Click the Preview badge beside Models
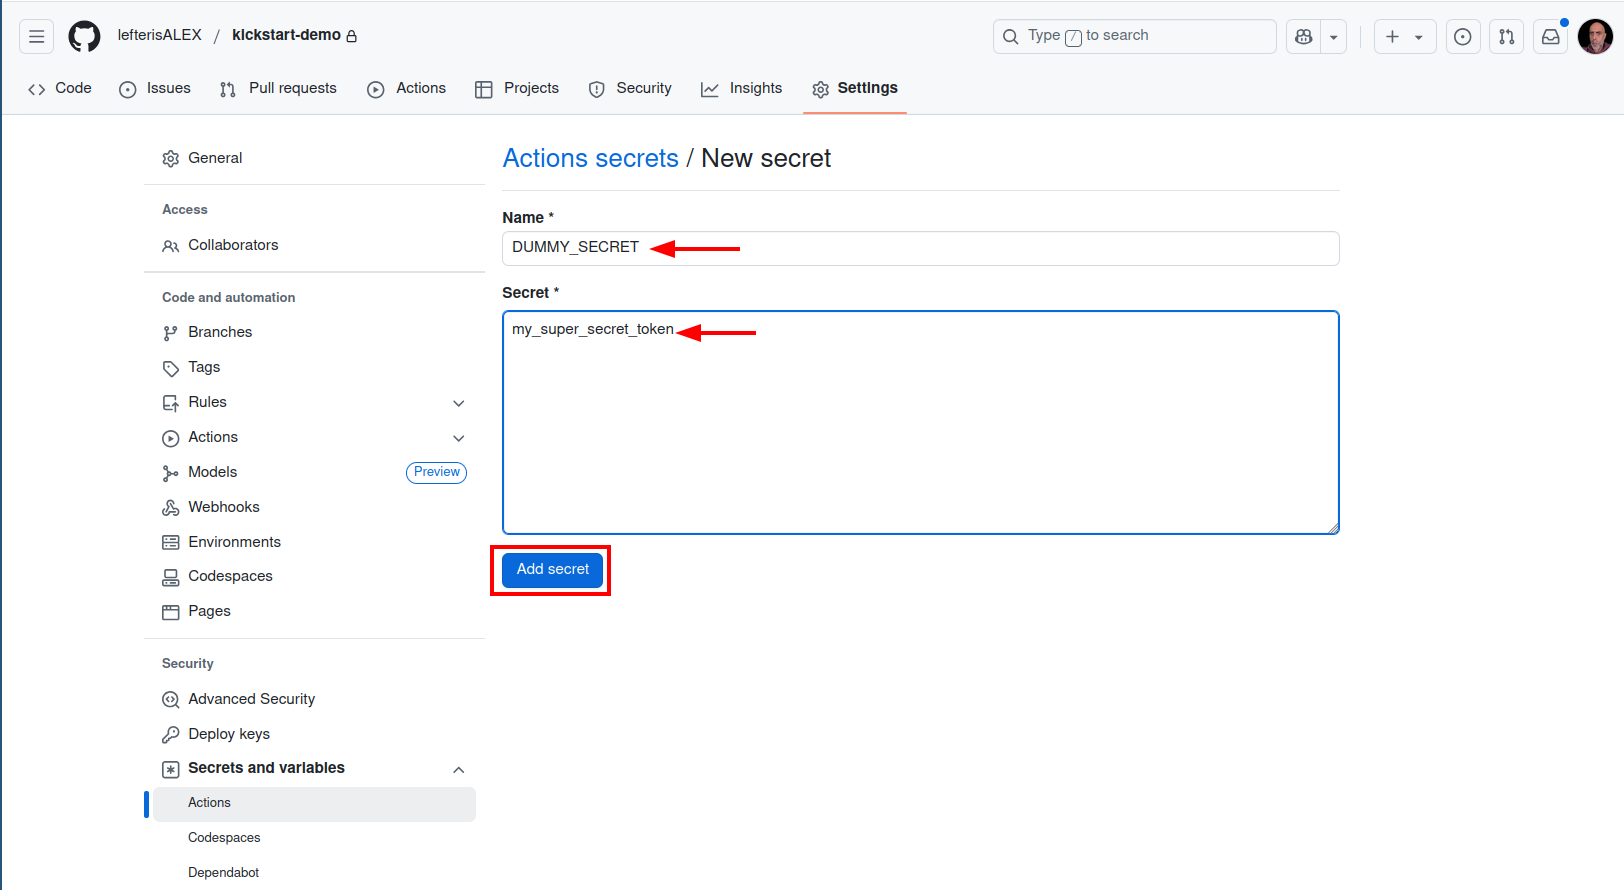This screenshot has width=1624, height=890. [436, 472]
